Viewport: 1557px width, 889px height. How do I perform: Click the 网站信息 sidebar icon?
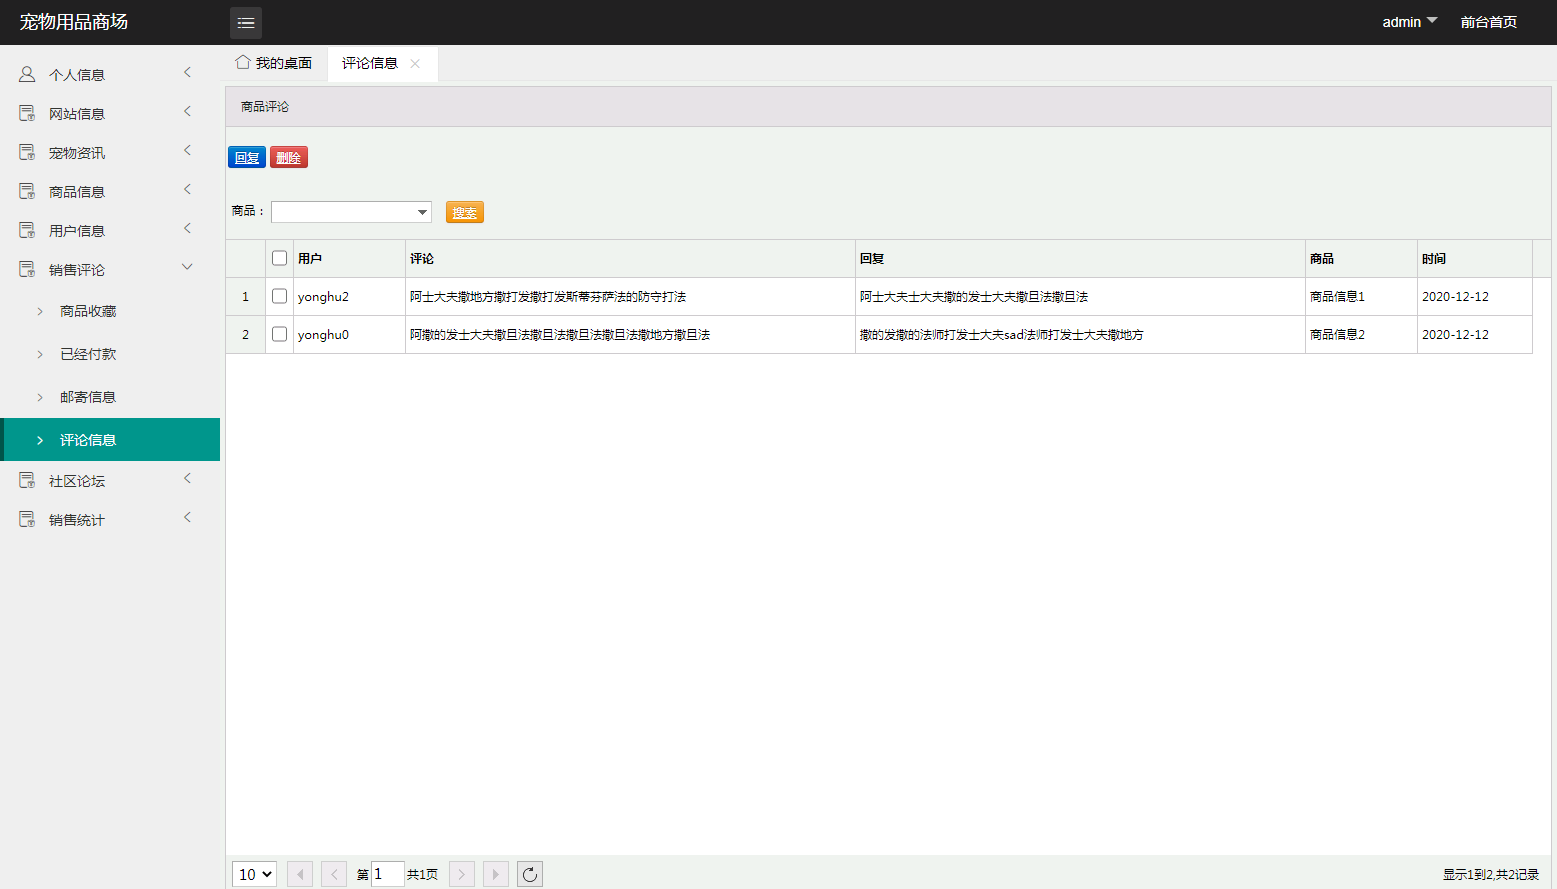pyautogui.click(x=27, y=113)
